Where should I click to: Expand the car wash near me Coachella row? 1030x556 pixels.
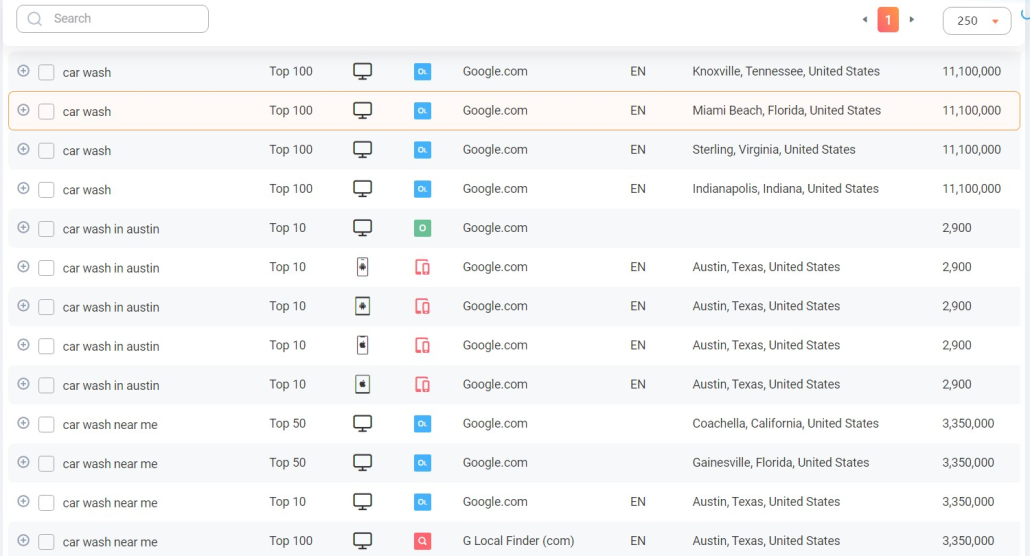tap(23, 423)
